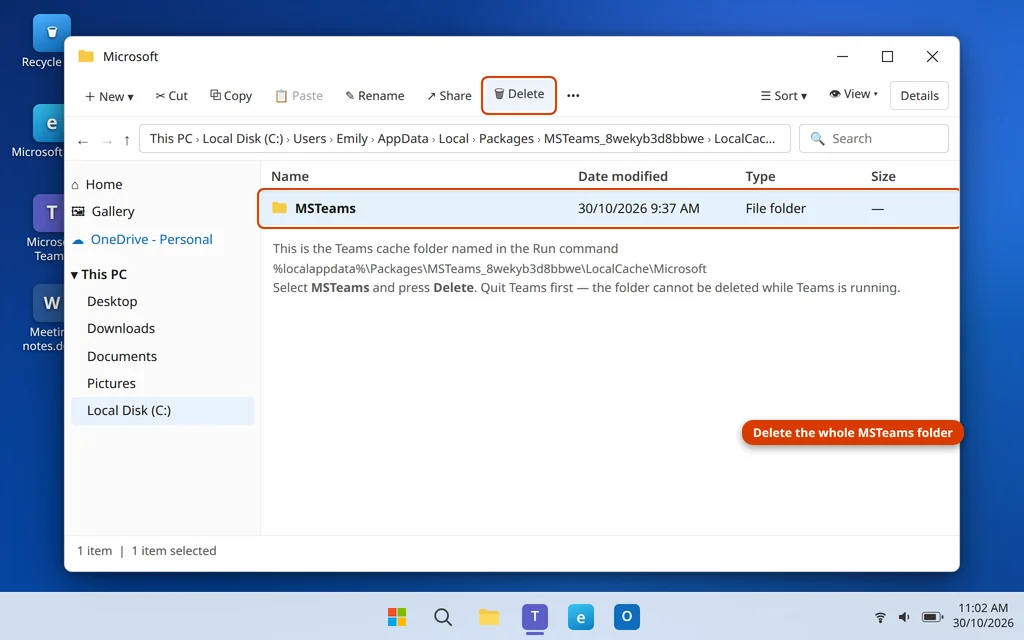
Task: Click Local Disk (C:) breadcrumb in address bar
Action: [243, 138]
